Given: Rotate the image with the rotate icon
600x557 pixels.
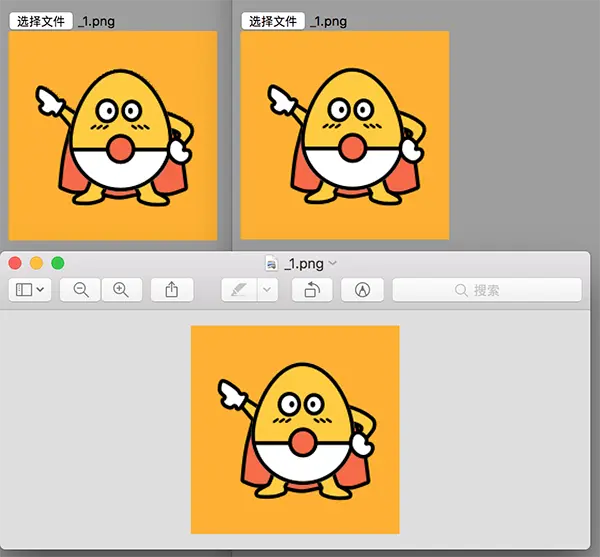Looking at the screenshot, I should click(312, 290).
